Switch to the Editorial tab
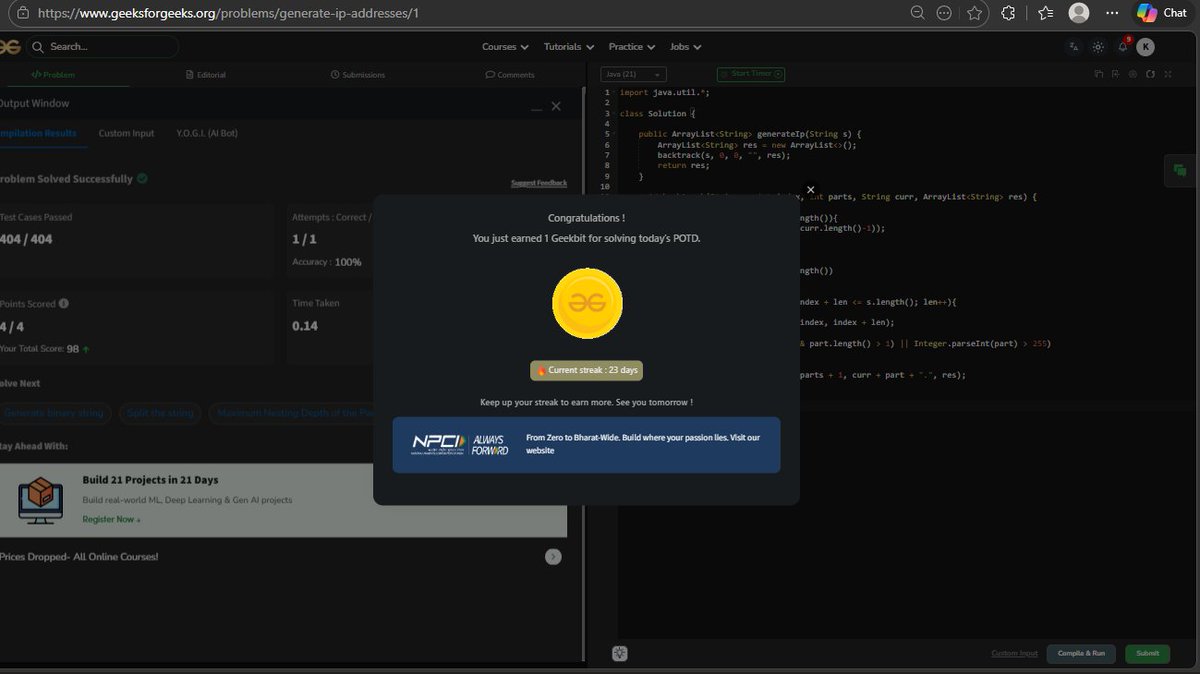This screenshot has width=1200, height=674. [206, 75]
